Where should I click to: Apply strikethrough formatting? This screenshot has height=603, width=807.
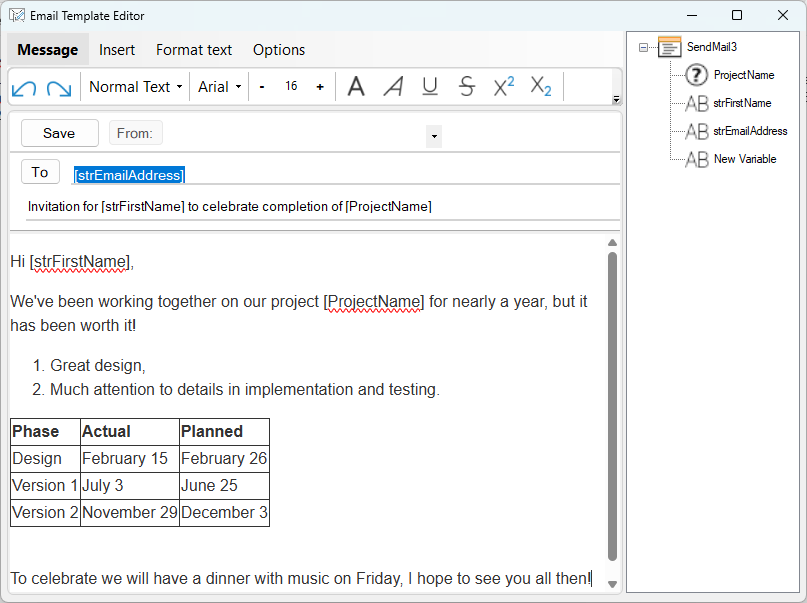(x=466, y=87)
